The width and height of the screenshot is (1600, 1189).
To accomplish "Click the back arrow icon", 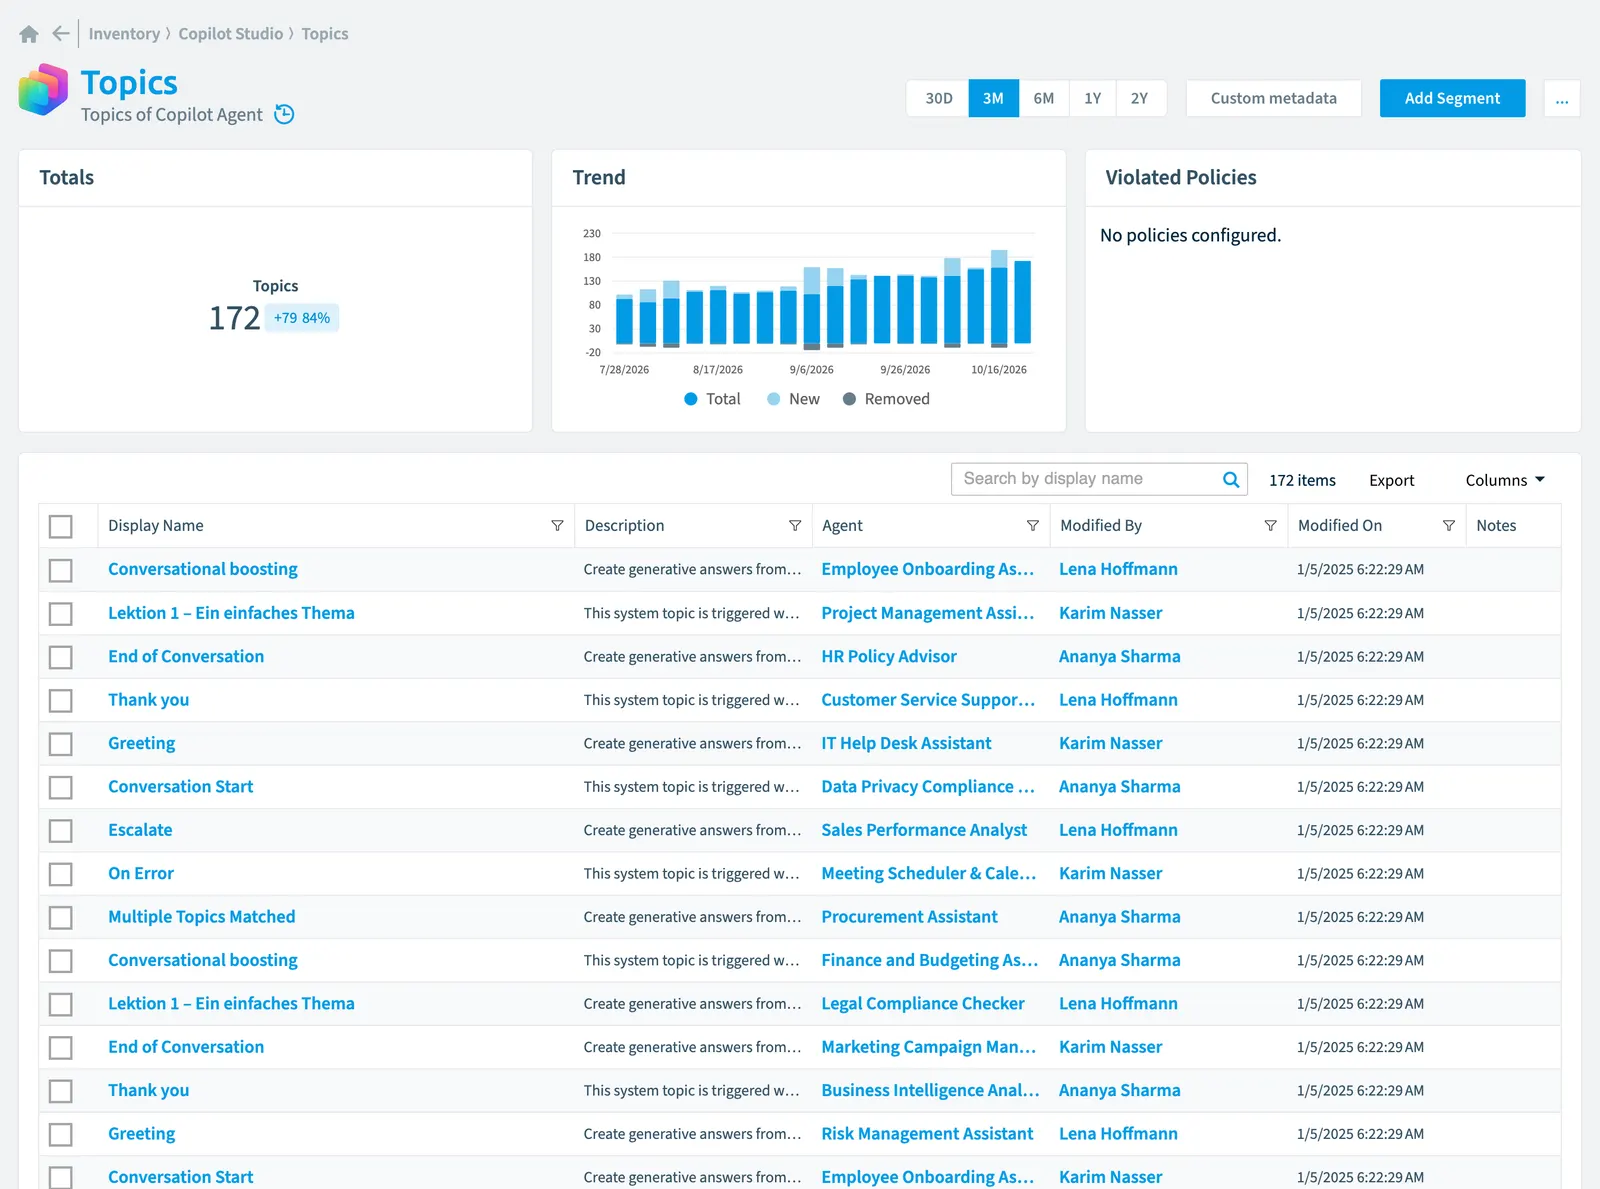I will (x=61, y=34).
